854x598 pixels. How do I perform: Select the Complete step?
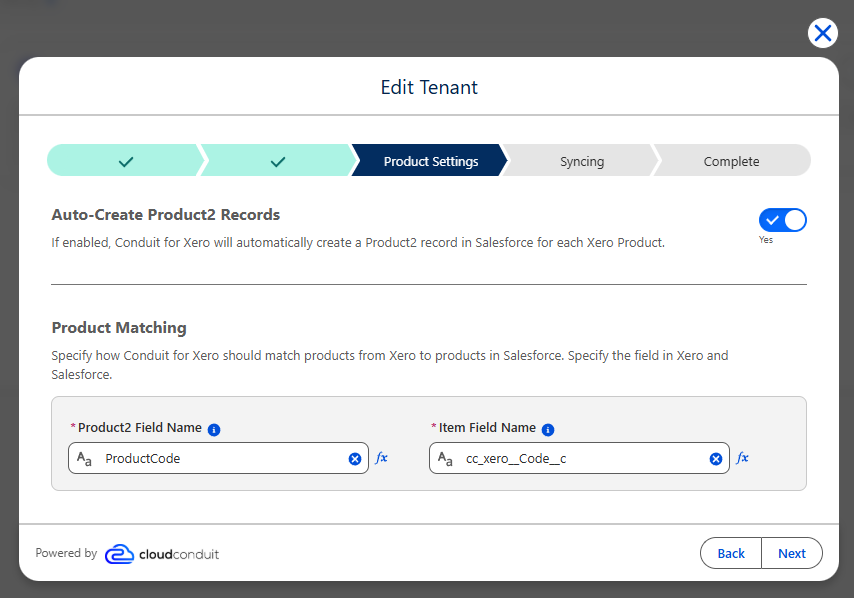tap(731, 161)
